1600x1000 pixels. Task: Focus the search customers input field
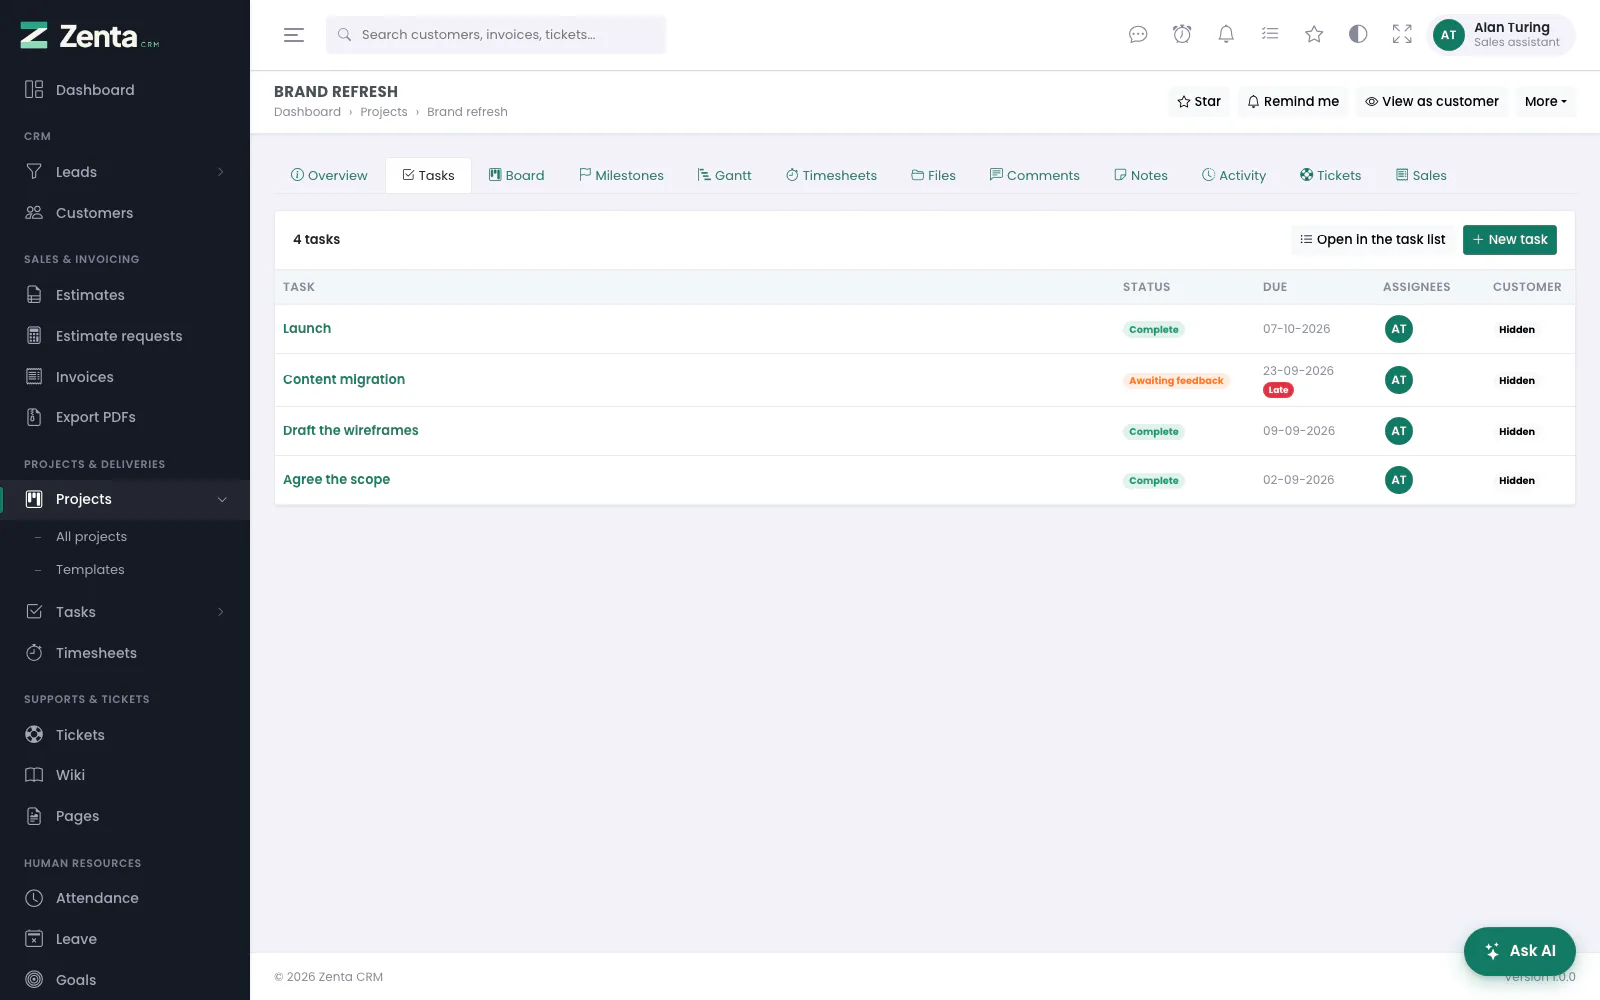pos(496,35)
